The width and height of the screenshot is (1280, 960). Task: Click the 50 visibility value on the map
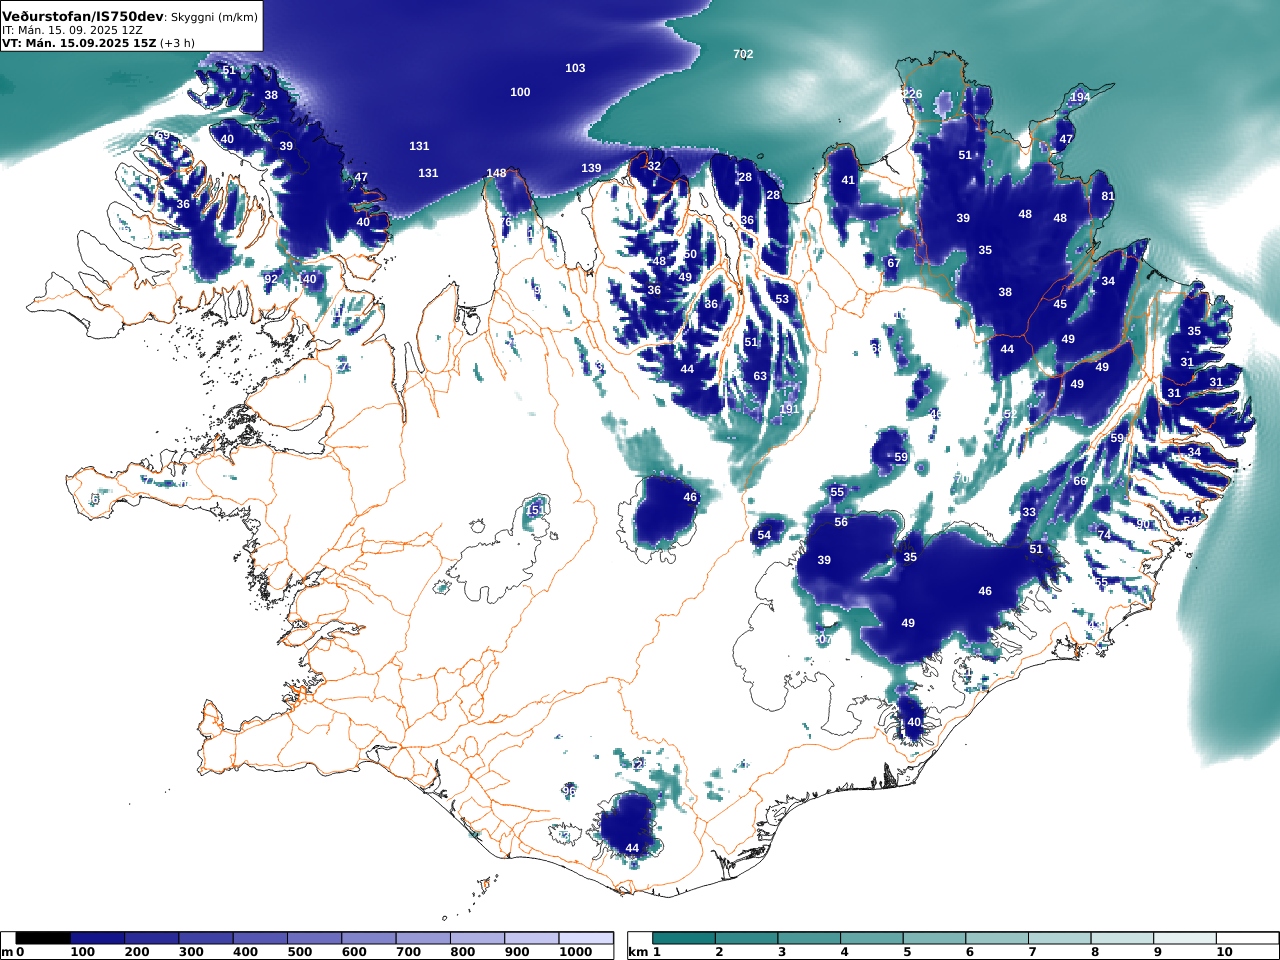[x=690, y=254]
